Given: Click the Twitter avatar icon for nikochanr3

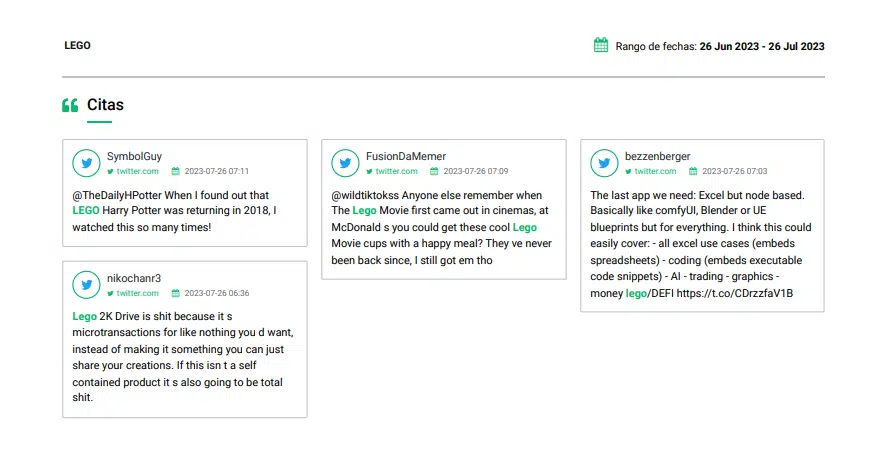Looking at the screenshot, I should point(87,285).
